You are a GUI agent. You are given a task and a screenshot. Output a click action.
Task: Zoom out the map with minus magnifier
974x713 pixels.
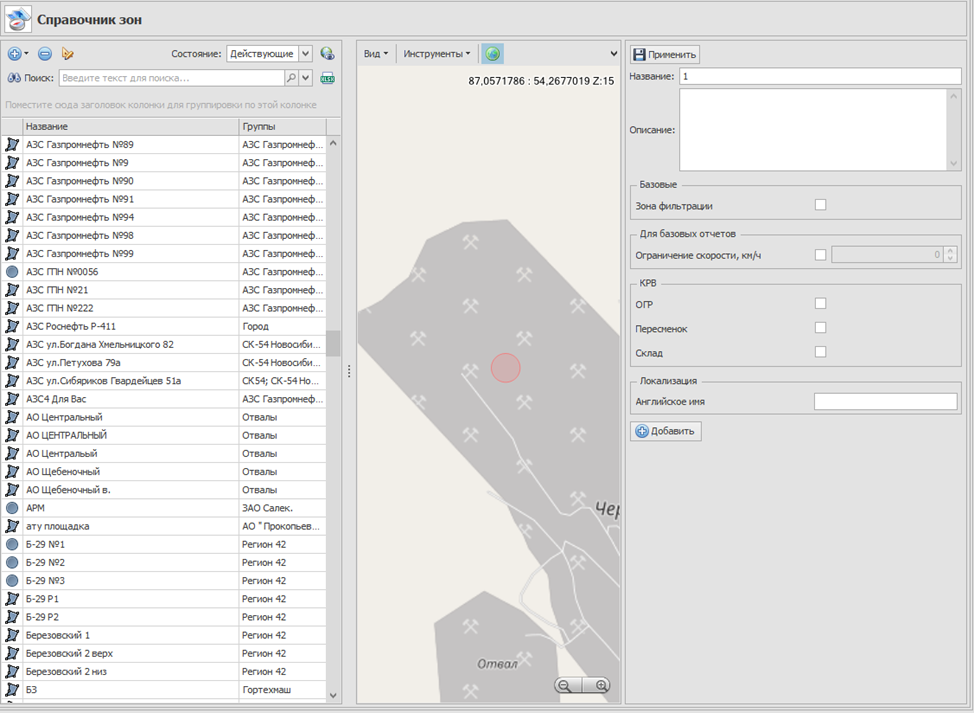565,686
